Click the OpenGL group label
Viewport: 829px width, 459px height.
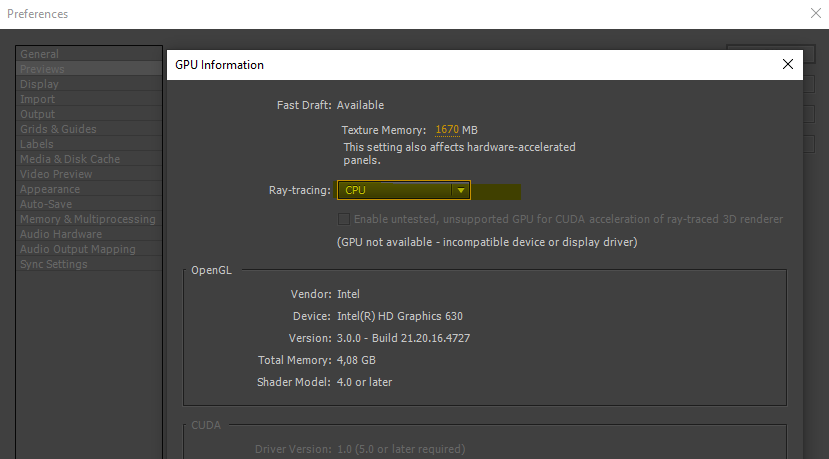click(x=211, y=270)
